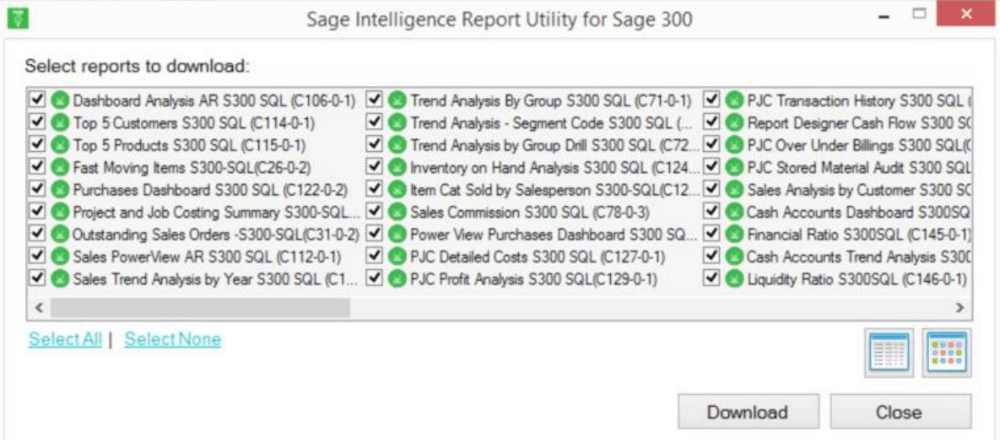Viewport: 1000px width, 440px height.
Task: Select 'PJC Profit Analysis S300 SQL(C129-0-1)' text
Action: 534,279
